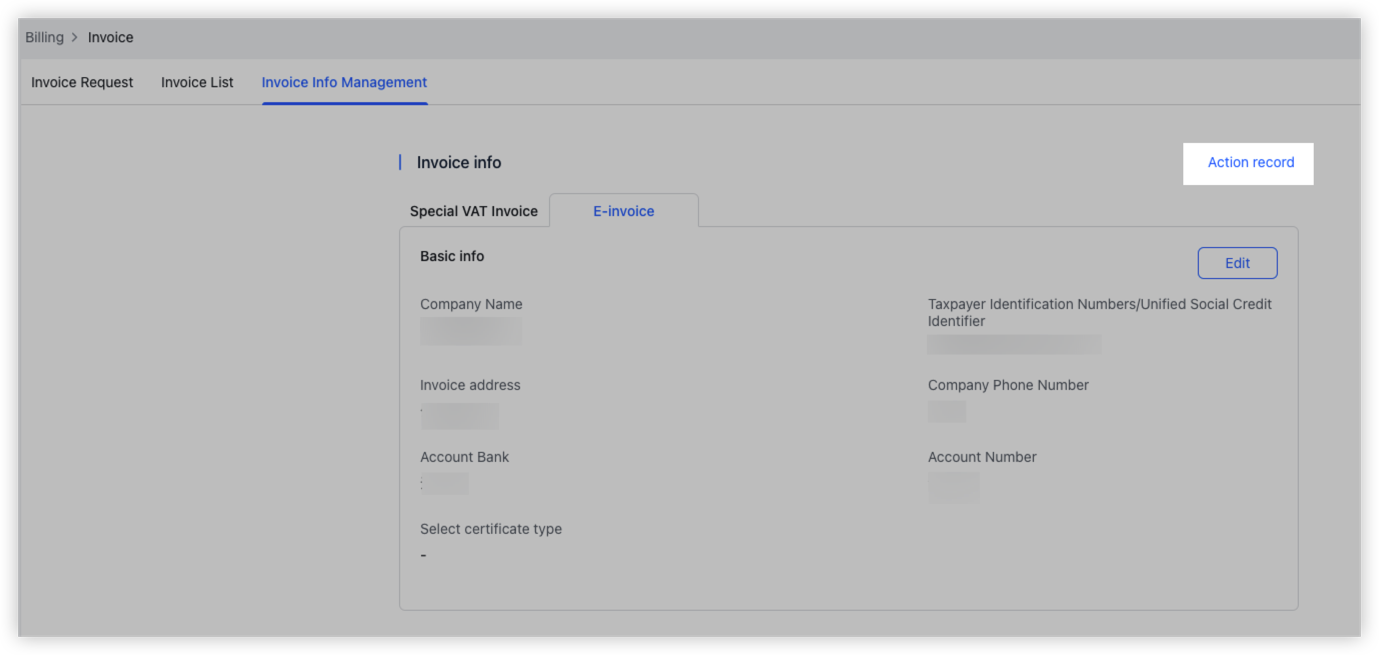The height and width of the screenshot is (655, 1379).
Task: Click the Billing breadcrumb link
Action: [44, 37]
